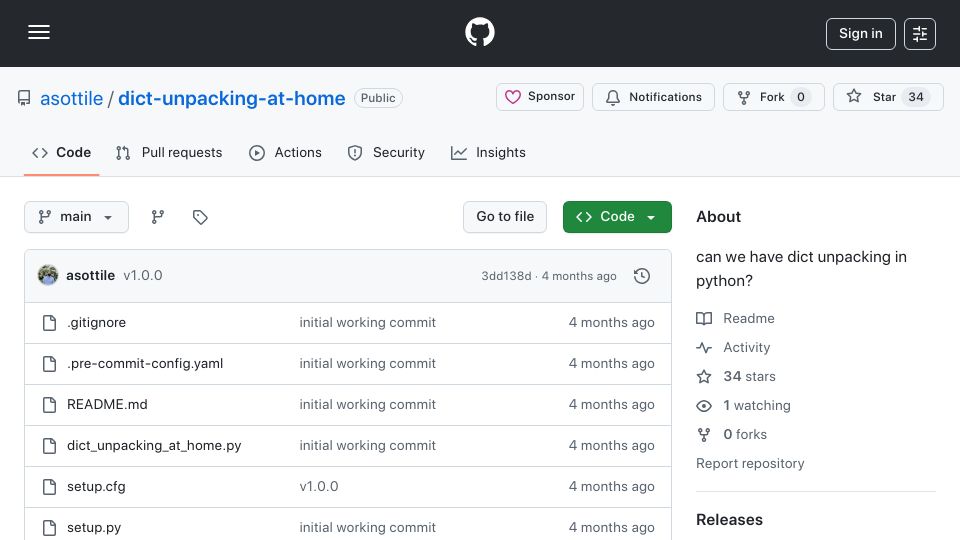960x540 pixels.
Task: Switch to Insights tab
Action: (x=488, y=152)
